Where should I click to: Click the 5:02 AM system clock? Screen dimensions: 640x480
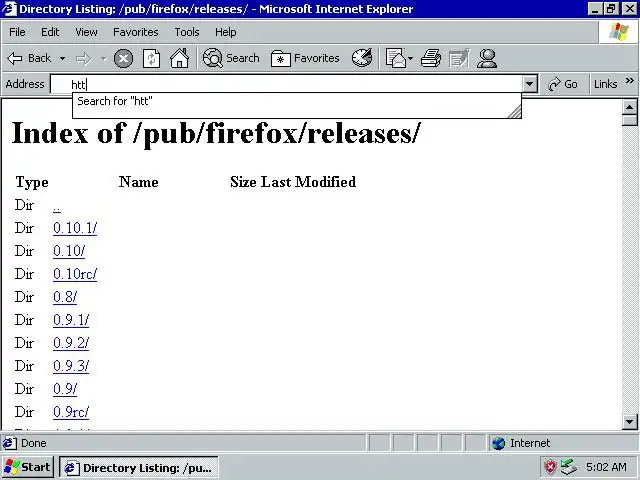coord(606,467)
